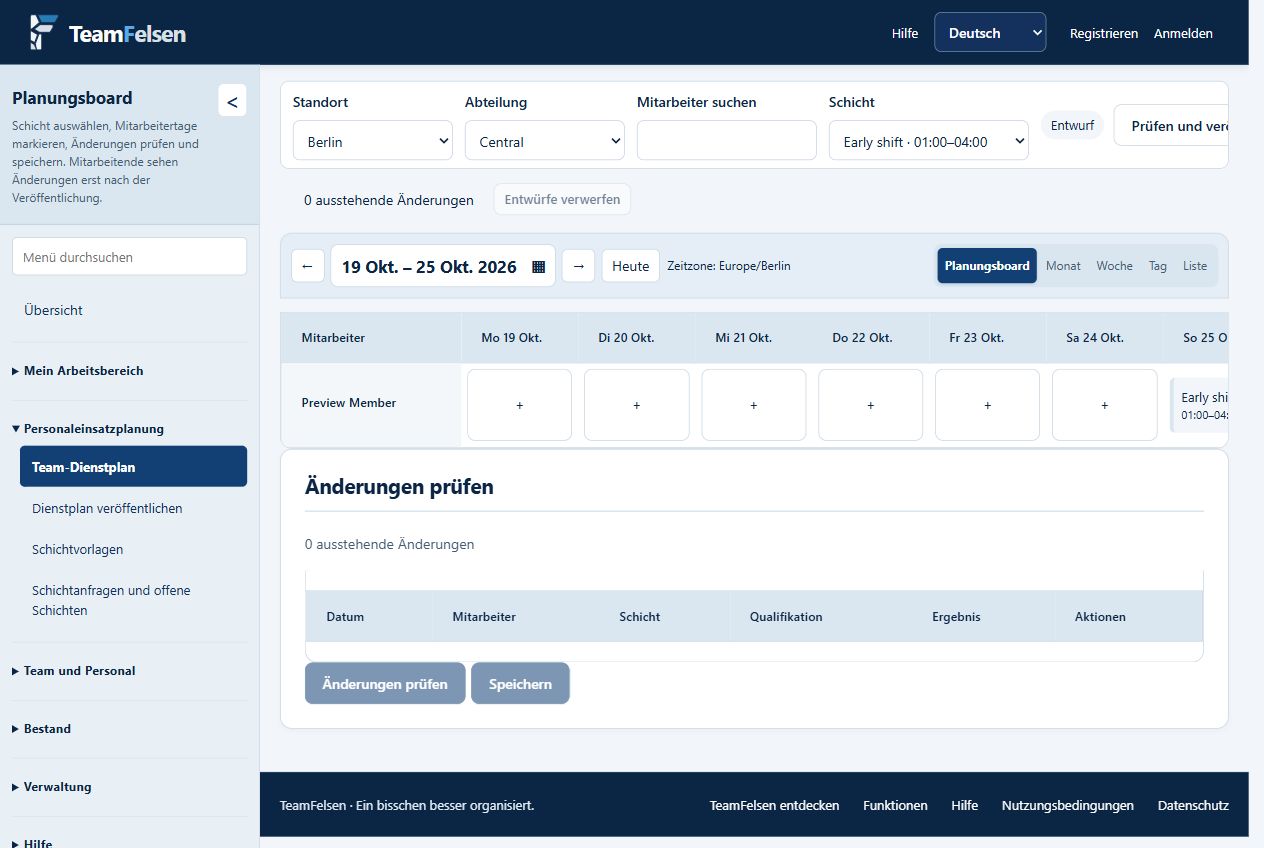Screen dimensions: 1264x848
Task: Open Datenschutz footer link
Action: [x=1193, y=805]
